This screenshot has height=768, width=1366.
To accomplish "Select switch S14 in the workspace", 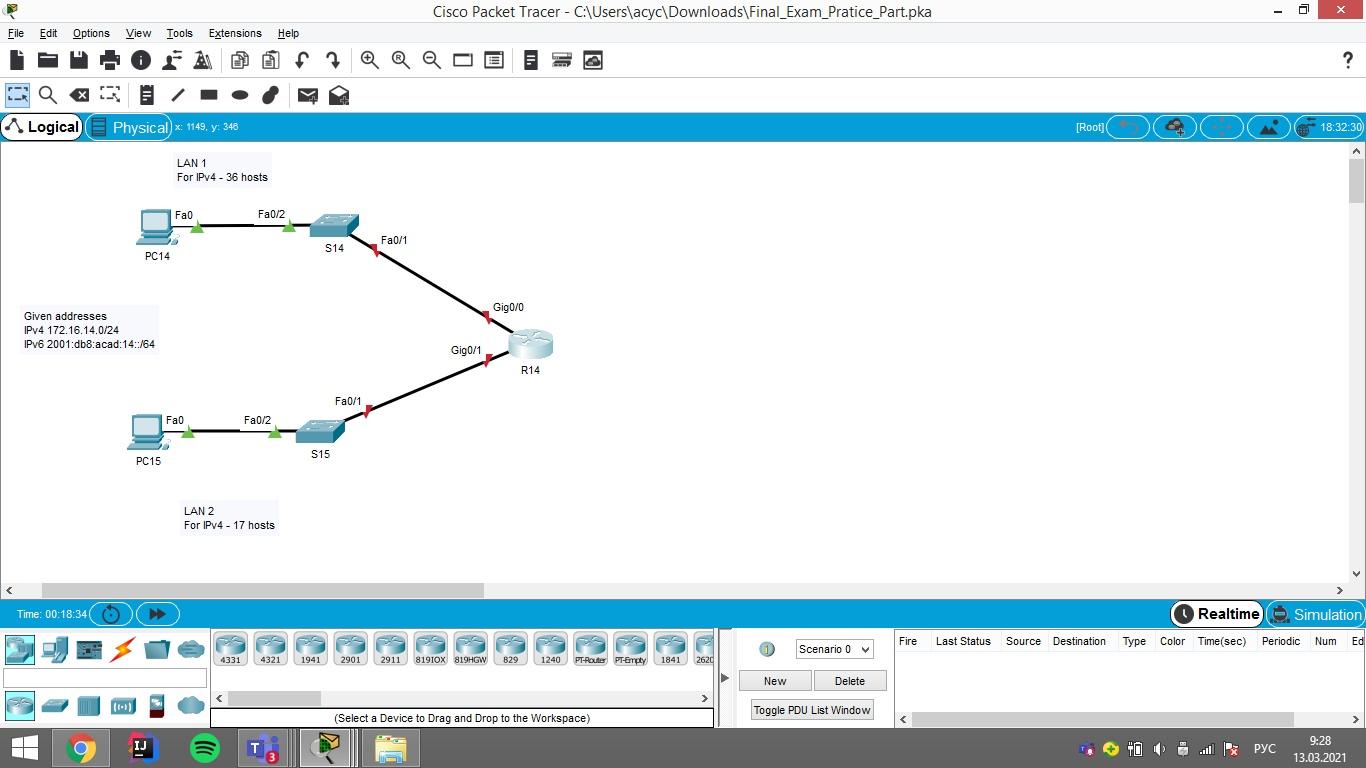I will click(x=334, y=225).
